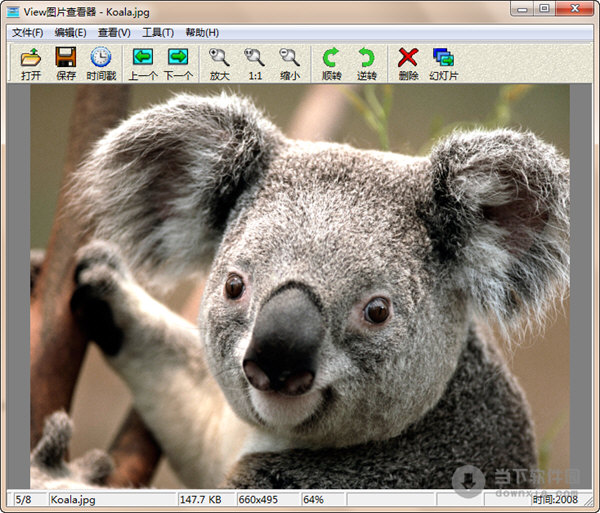Open the 工具(T) menu

(158, 33)
